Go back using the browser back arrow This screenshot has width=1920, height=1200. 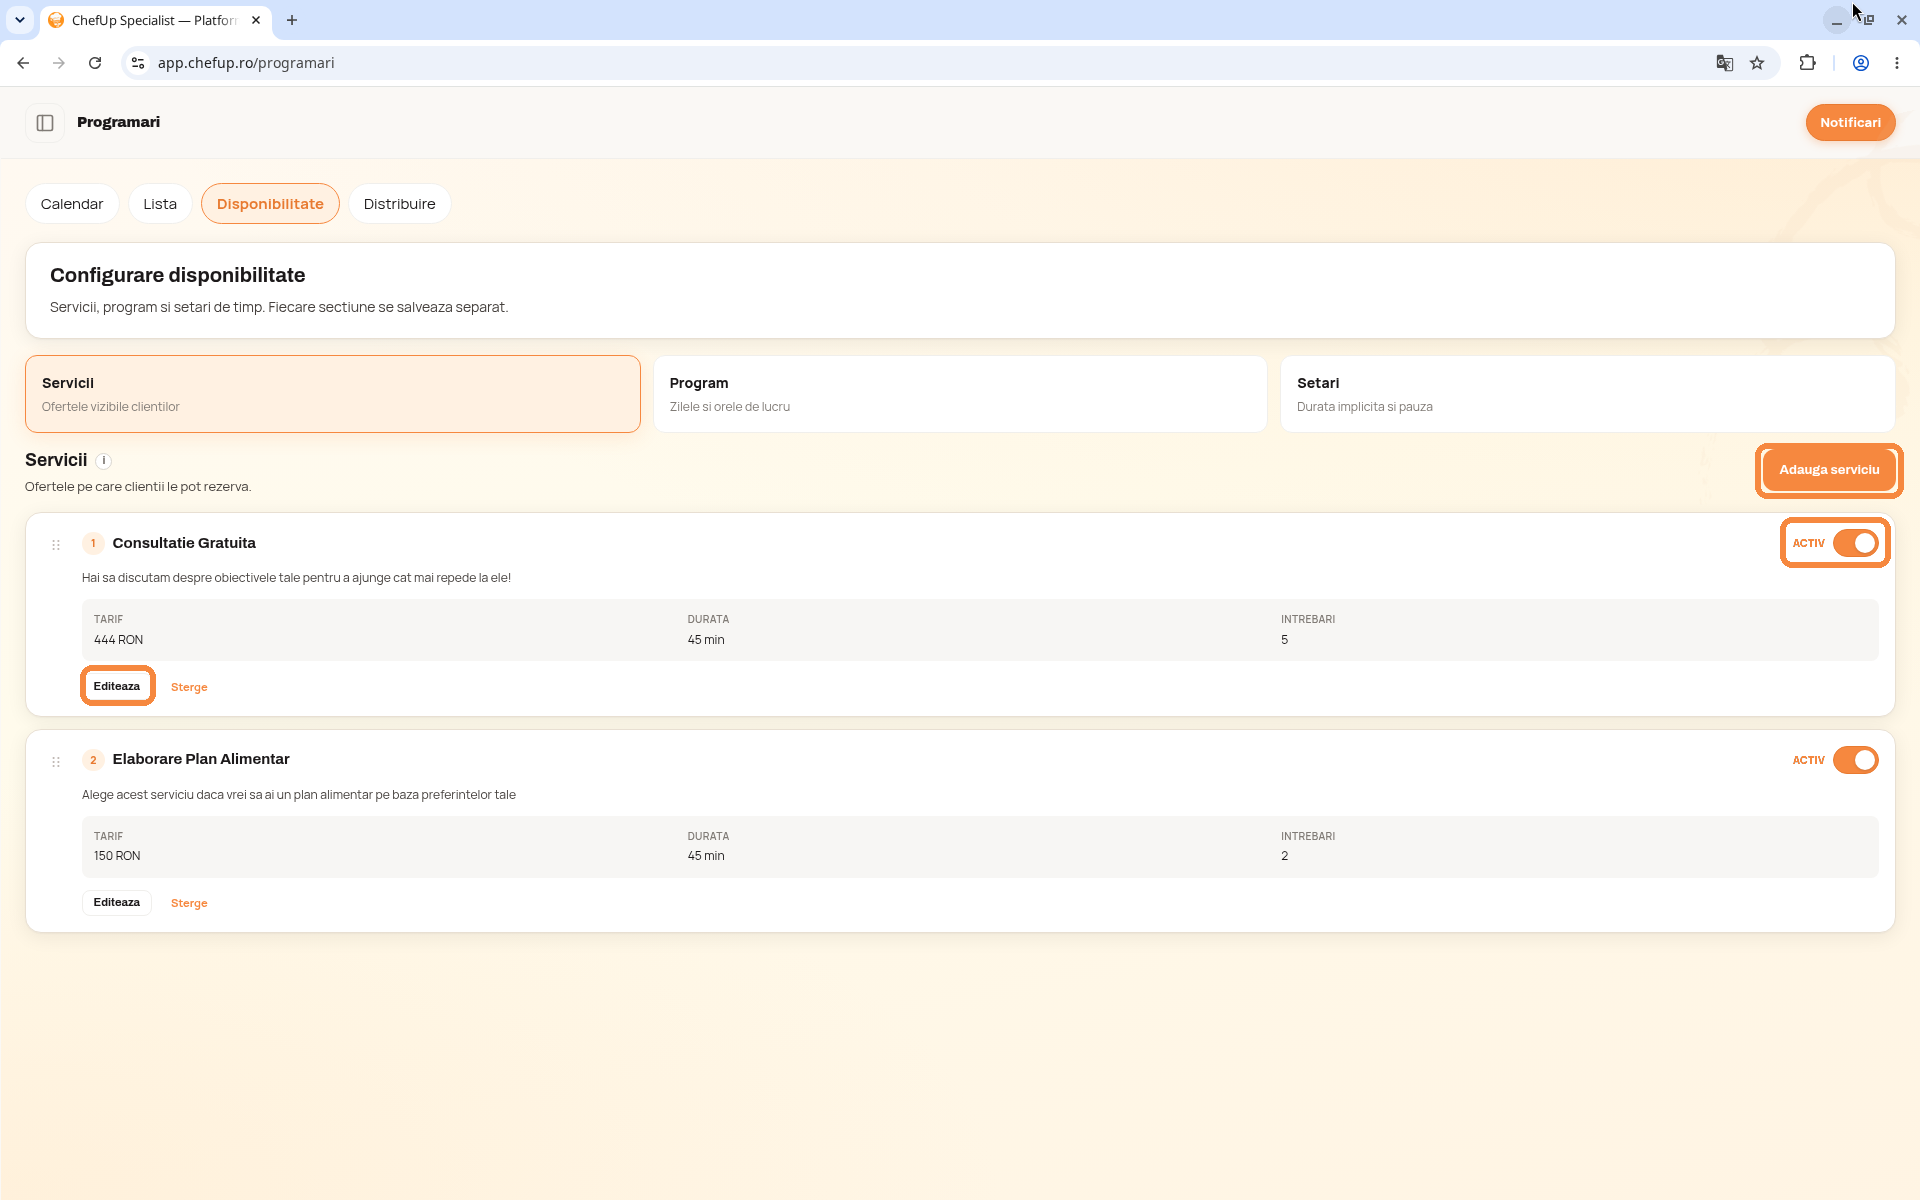23,63
